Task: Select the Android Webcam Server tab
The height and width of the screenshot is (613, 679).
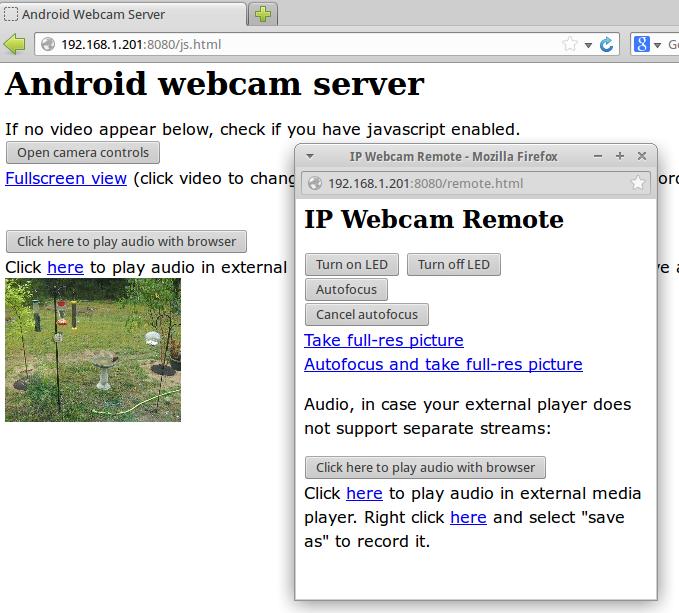Action: pyautogui.click(x=123, y=14)
